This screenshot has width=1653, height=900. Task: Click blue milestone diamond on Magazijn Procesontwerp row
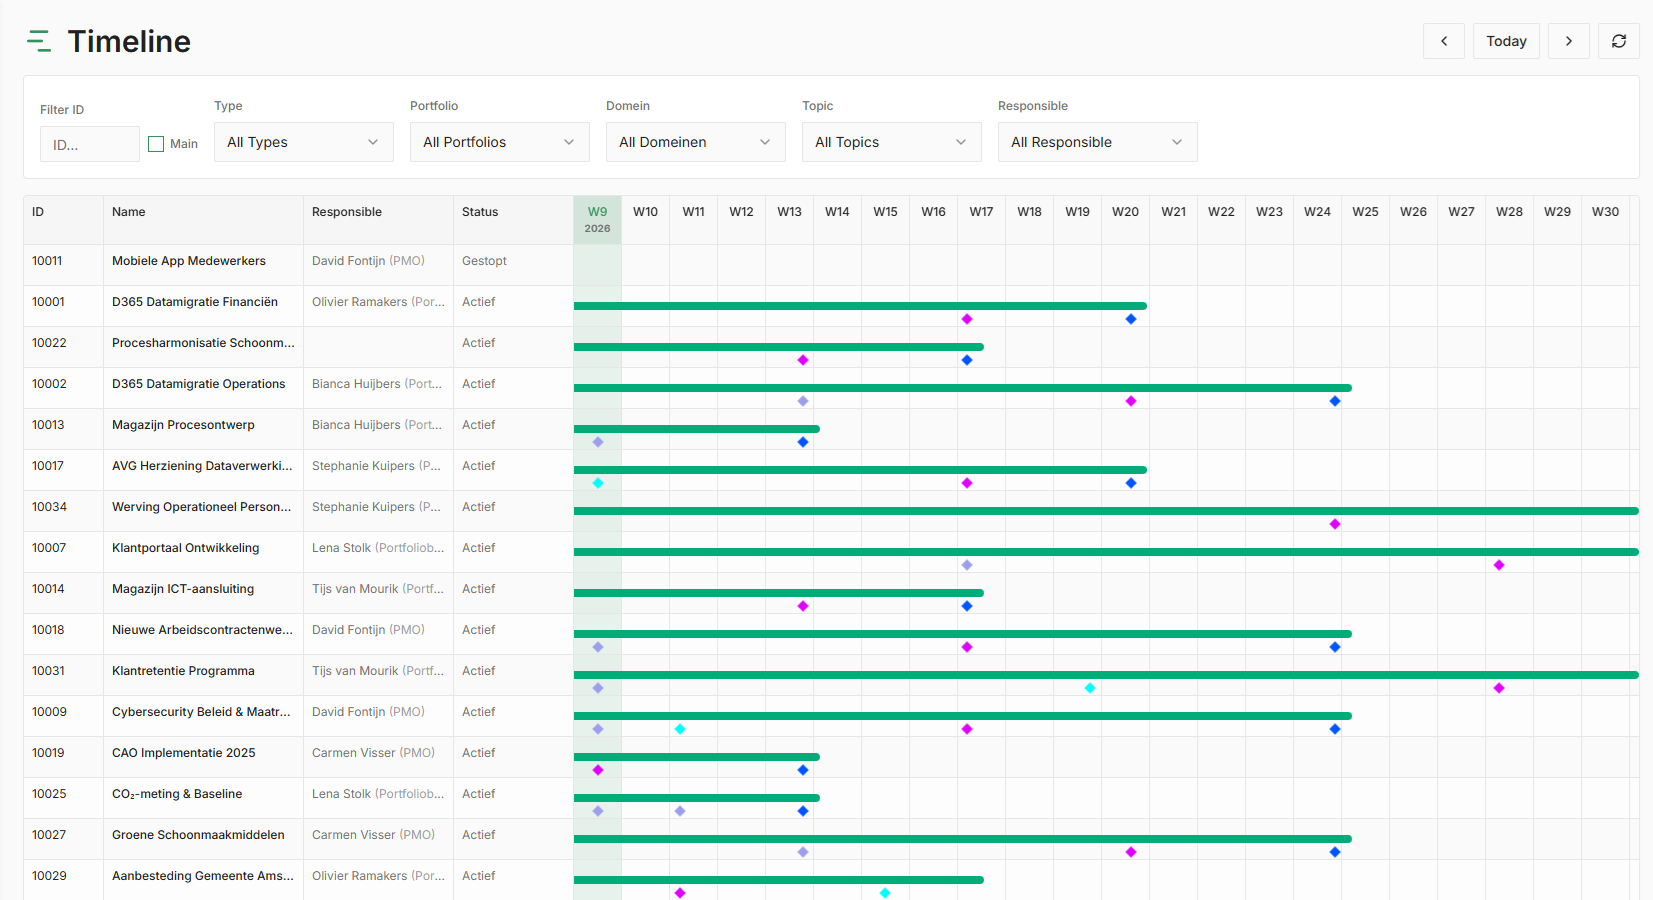[x=803, y=442]
